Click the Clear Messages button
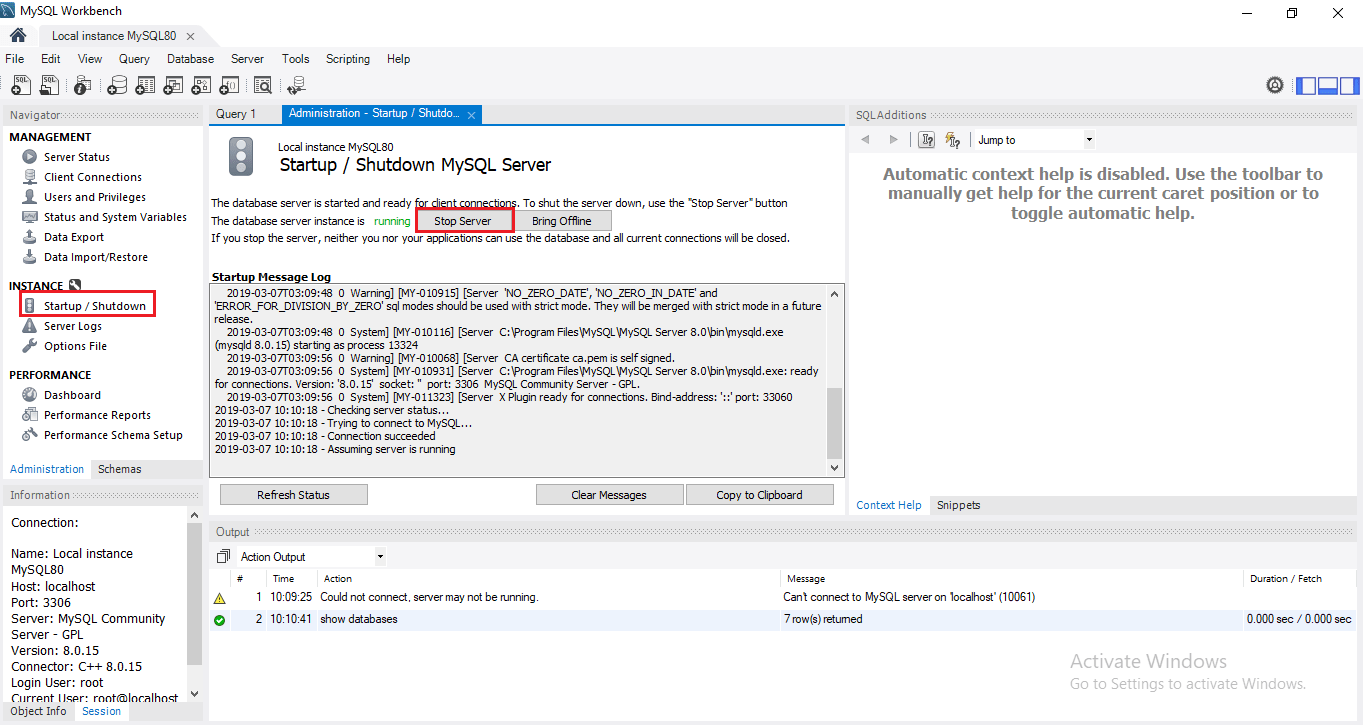Image resolution: width=1363 pixels, height=725 pixels. [x=609, y=495]
